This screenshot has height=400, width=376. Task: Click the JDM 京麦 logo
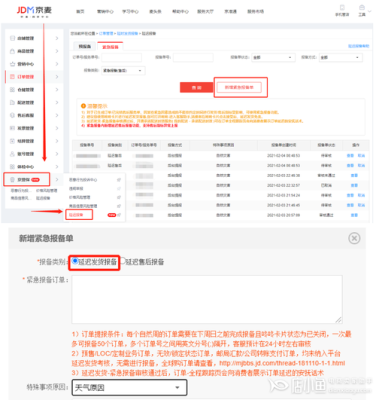pyautogui.click(x=34, y=11)
